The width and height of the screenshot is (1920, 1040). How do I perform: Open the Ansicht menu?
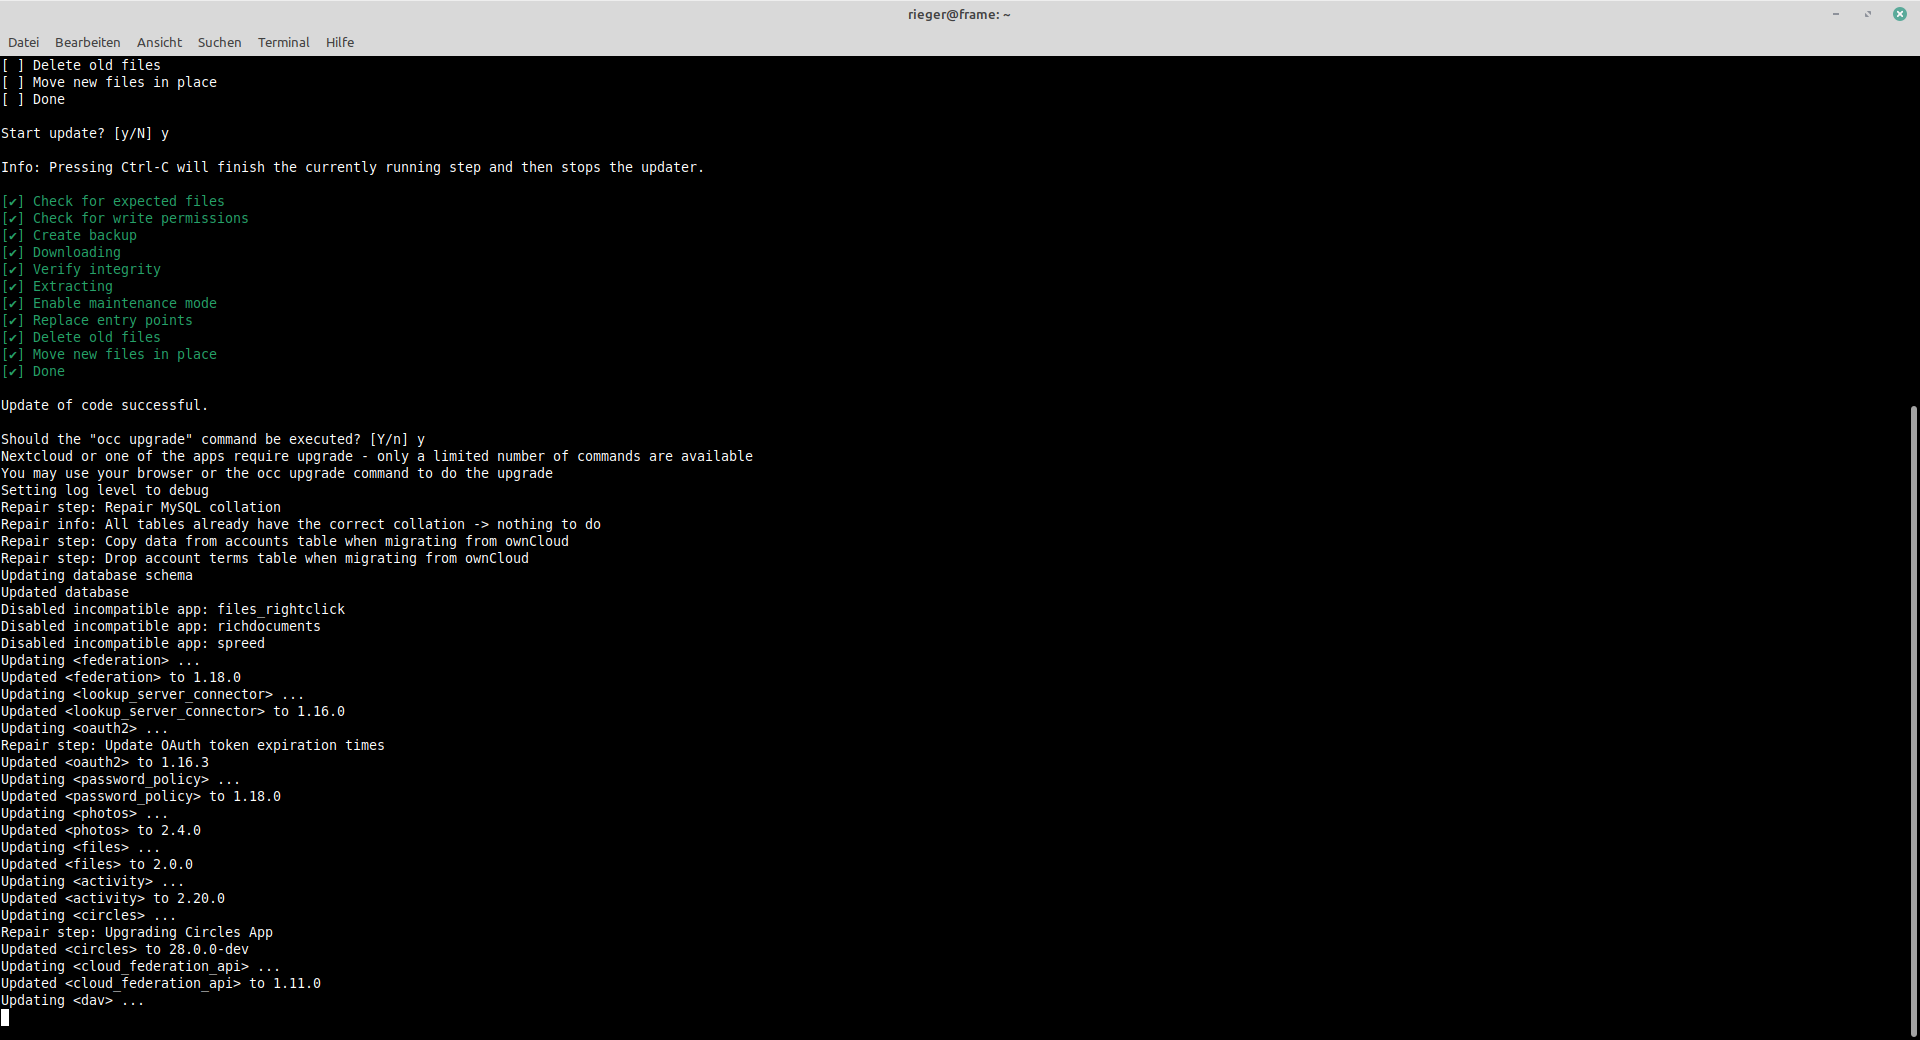click(159, 42)
